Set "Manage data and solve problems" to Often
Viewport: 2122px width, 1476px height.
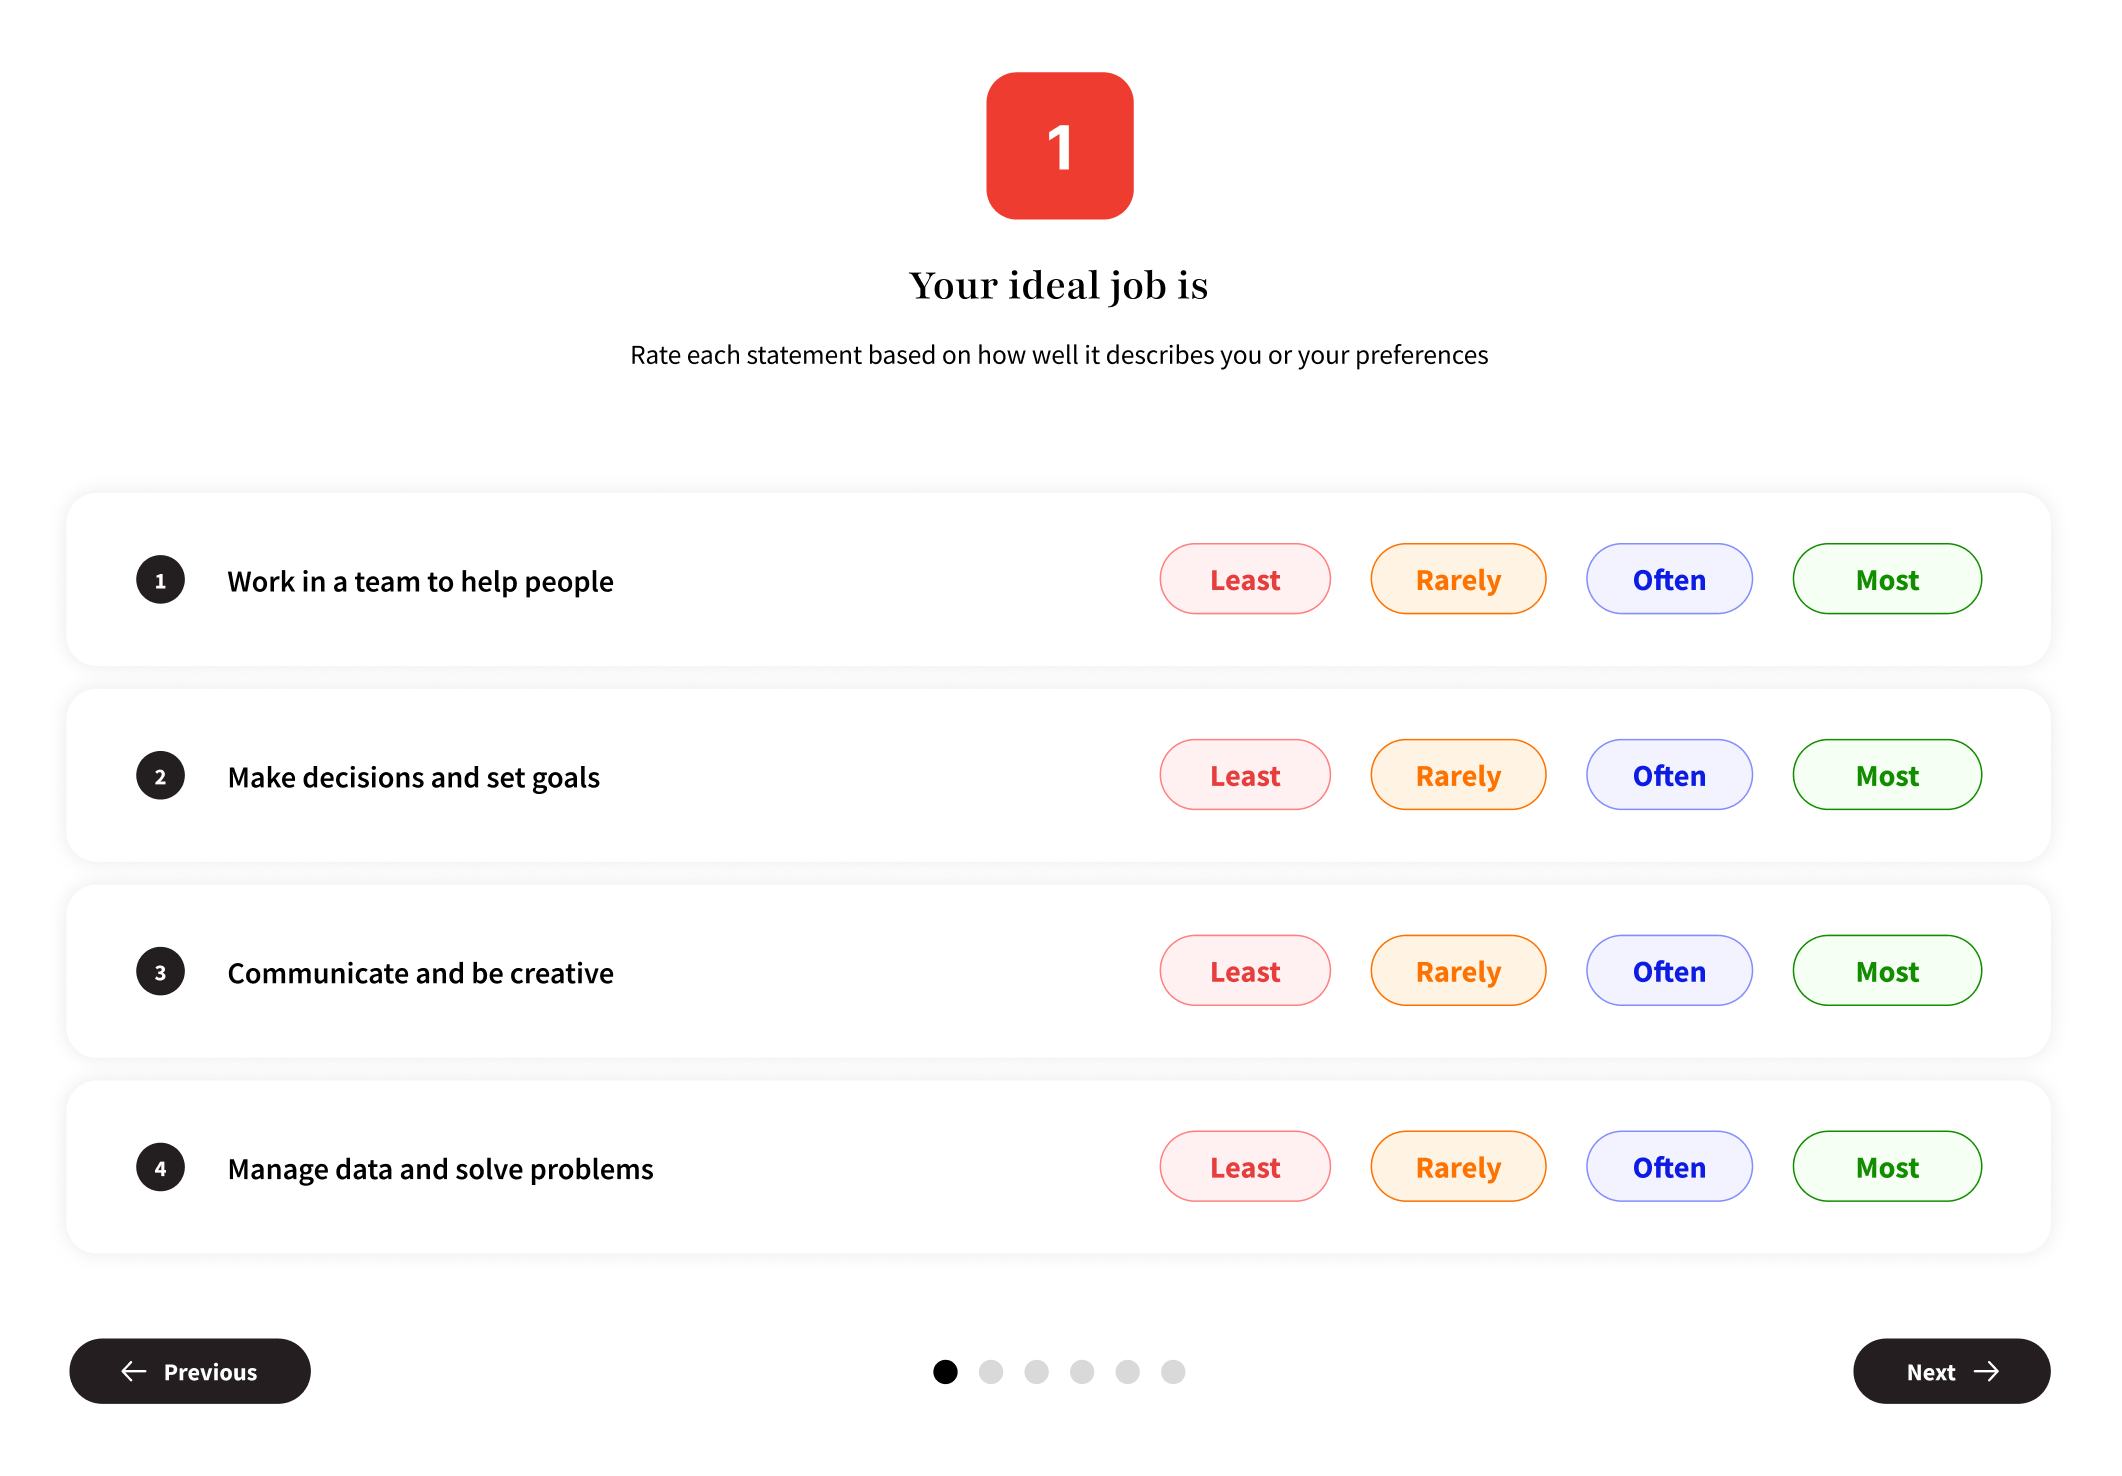pyautogui.click(x=1668, y=1168)
